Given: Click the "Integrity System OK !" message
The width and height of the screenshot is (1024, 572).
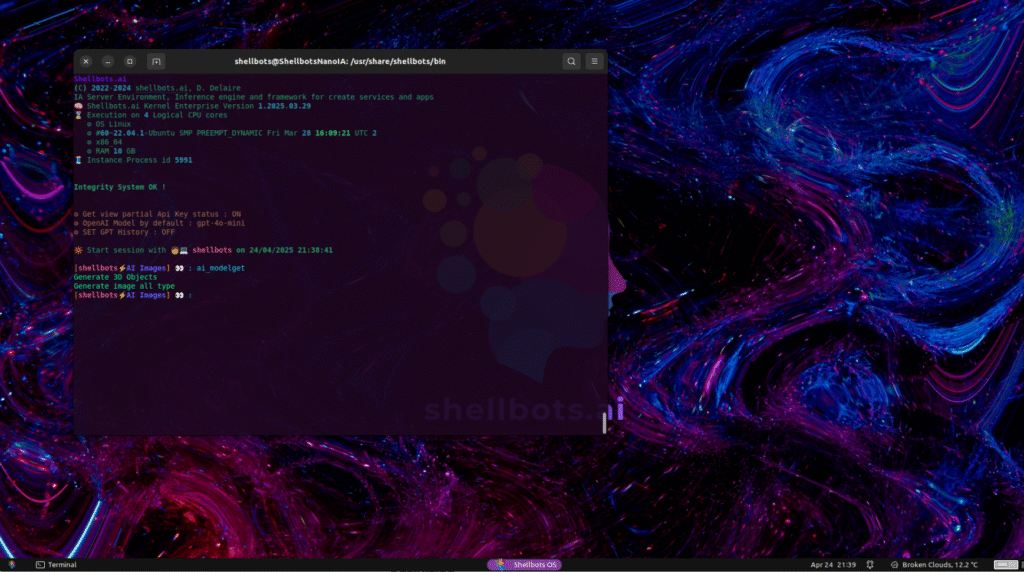Looking at the screenshot, I should coord(120,187).
